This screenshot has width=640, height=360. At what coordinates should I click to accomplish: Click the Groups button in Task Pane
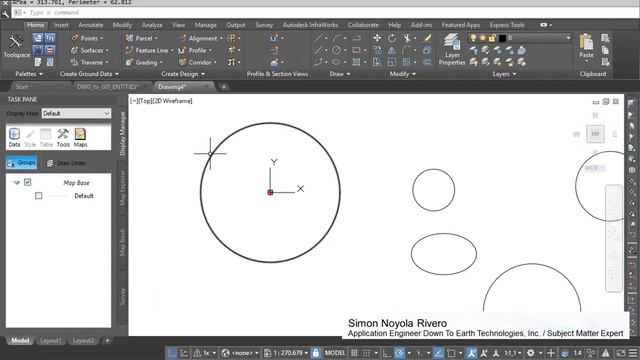pos(21,163)
